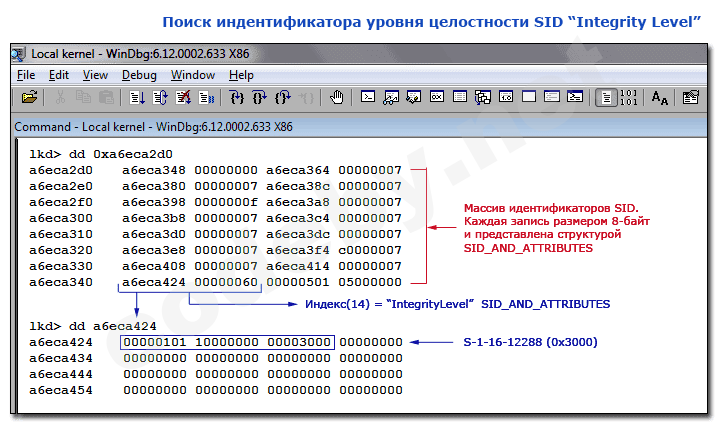Click address 'a6eca434' in second dump
721x425 pixels.
tap(61, 358)
